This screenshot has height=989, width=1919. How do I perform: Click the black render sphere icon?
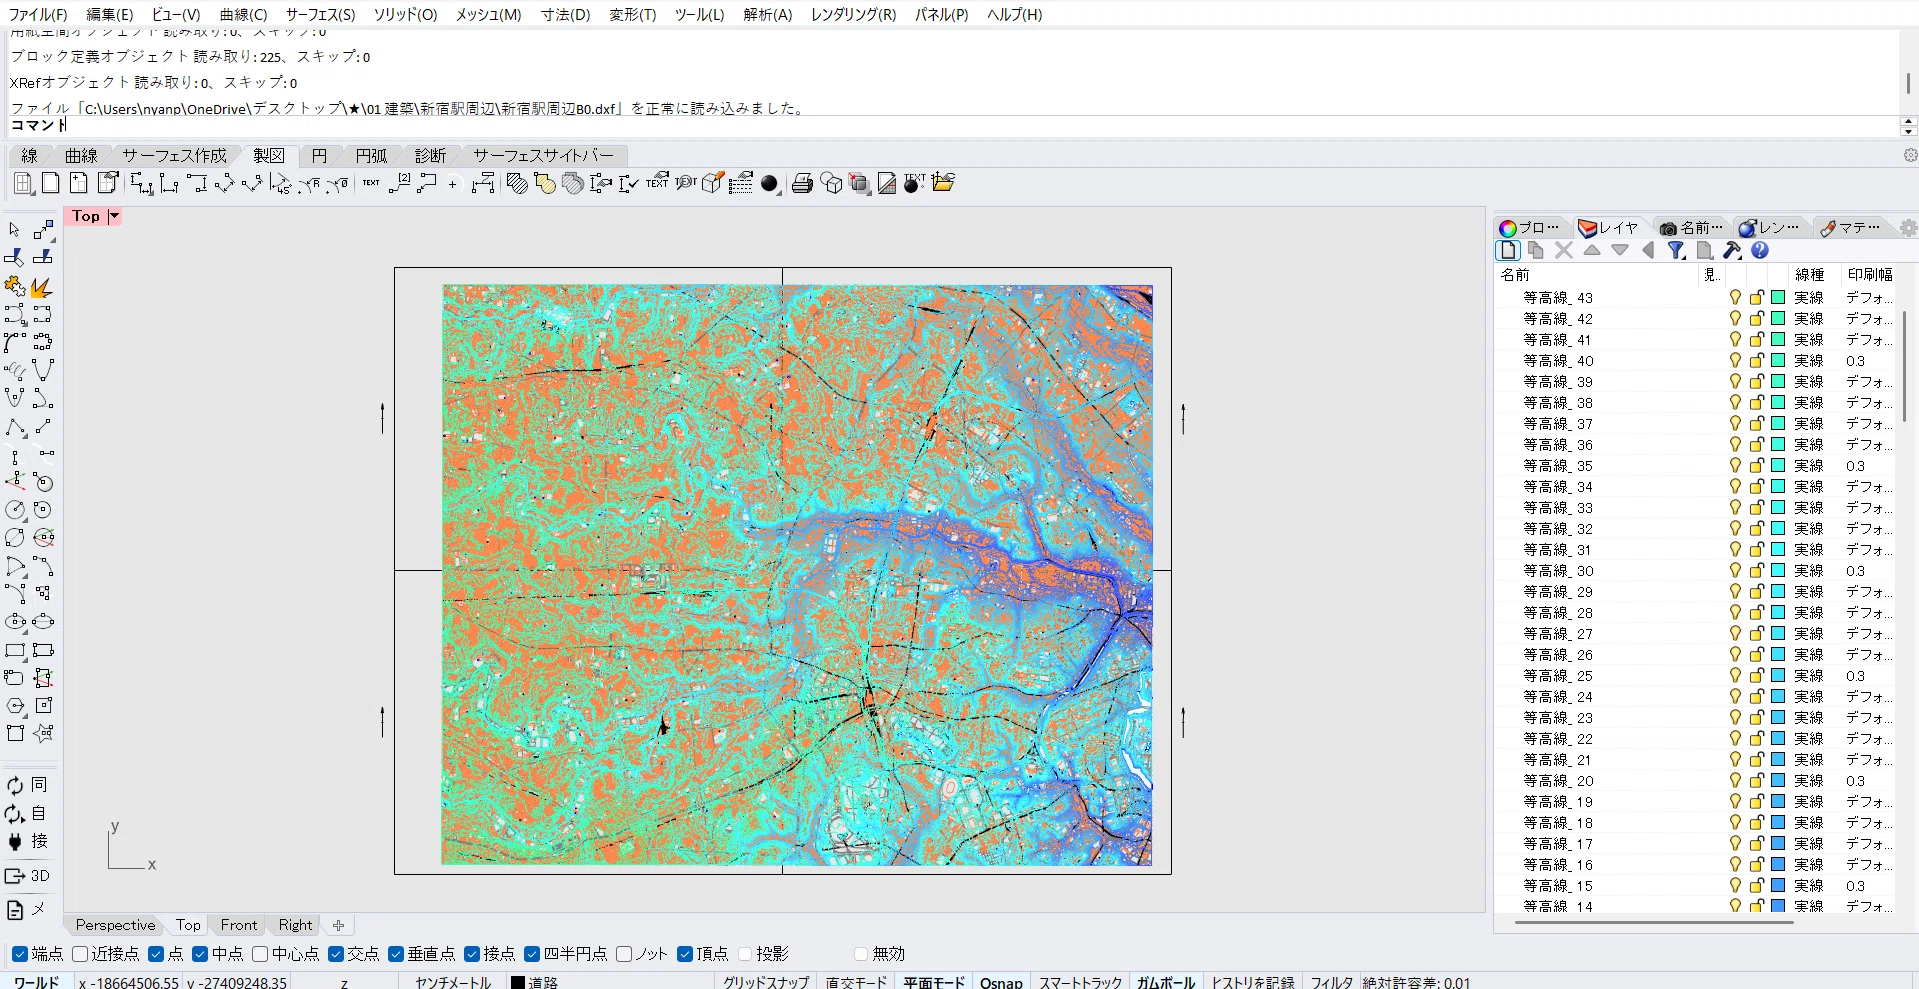click(x=769, y=184)
